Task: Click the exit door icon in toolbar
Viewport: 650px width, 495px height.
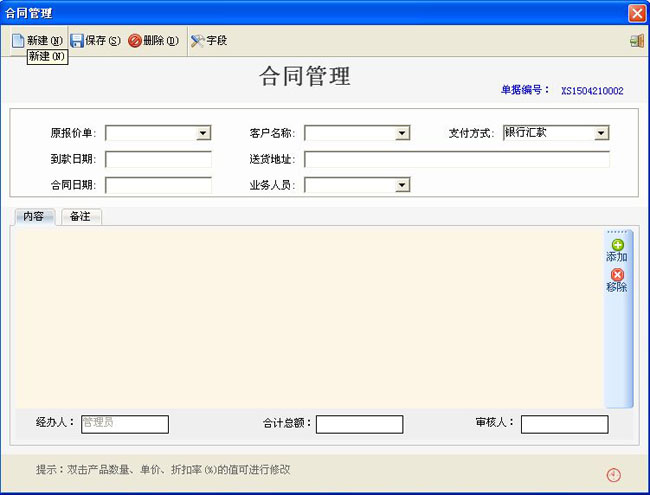Action: coord(637,41)
